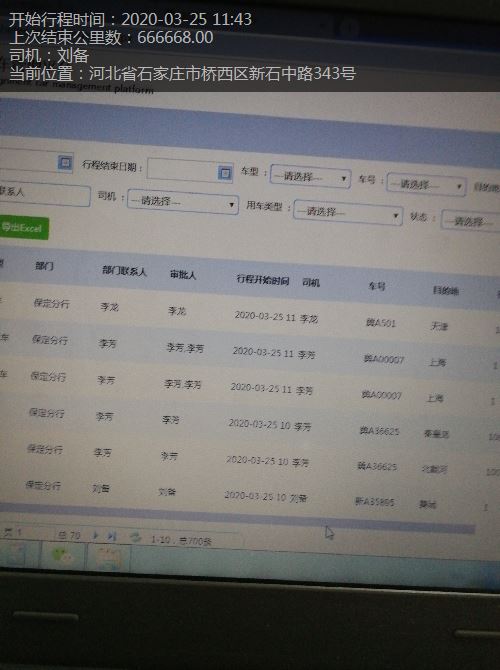Sort by the 车号 column header
Viewport: 500px width, 670px height.
(377, 286)
